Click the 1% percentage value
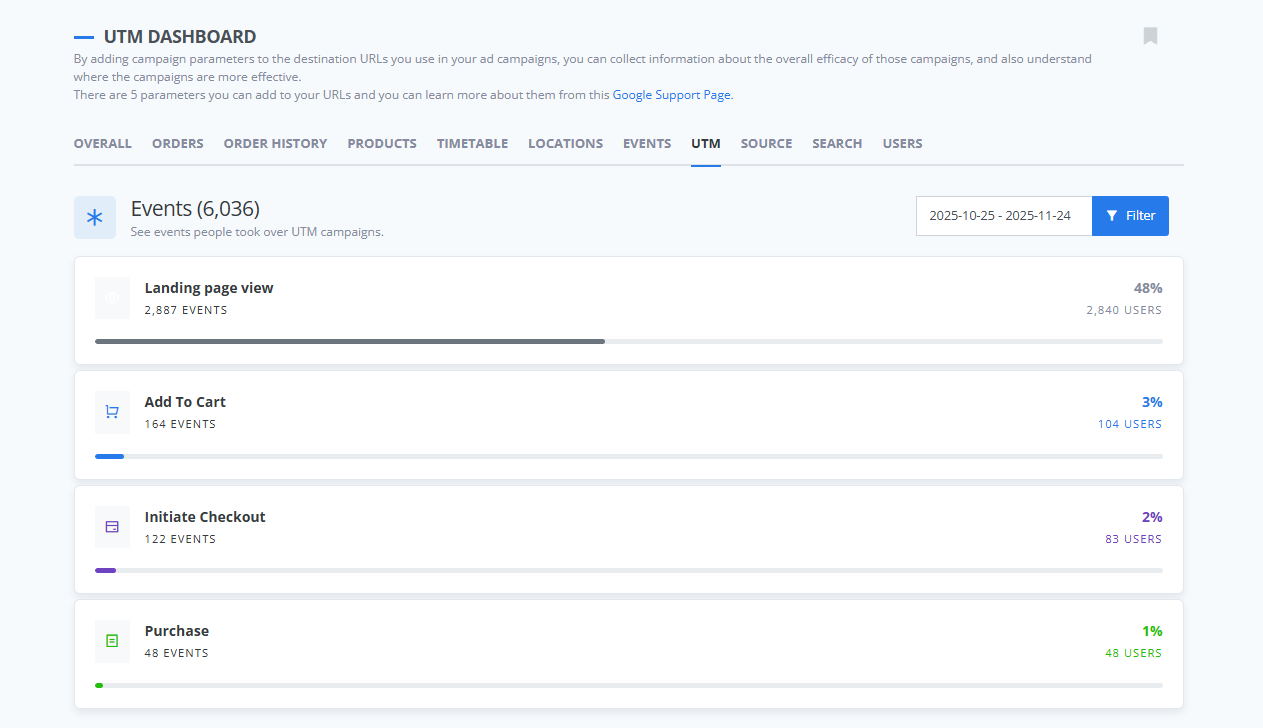Screen dimensions: 1263x728 point(1152,631)
